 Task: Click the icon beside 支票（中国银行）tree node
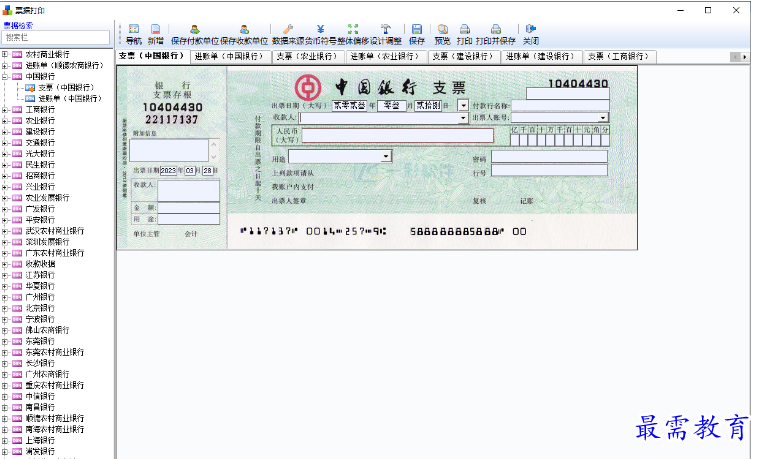(30, 87)
